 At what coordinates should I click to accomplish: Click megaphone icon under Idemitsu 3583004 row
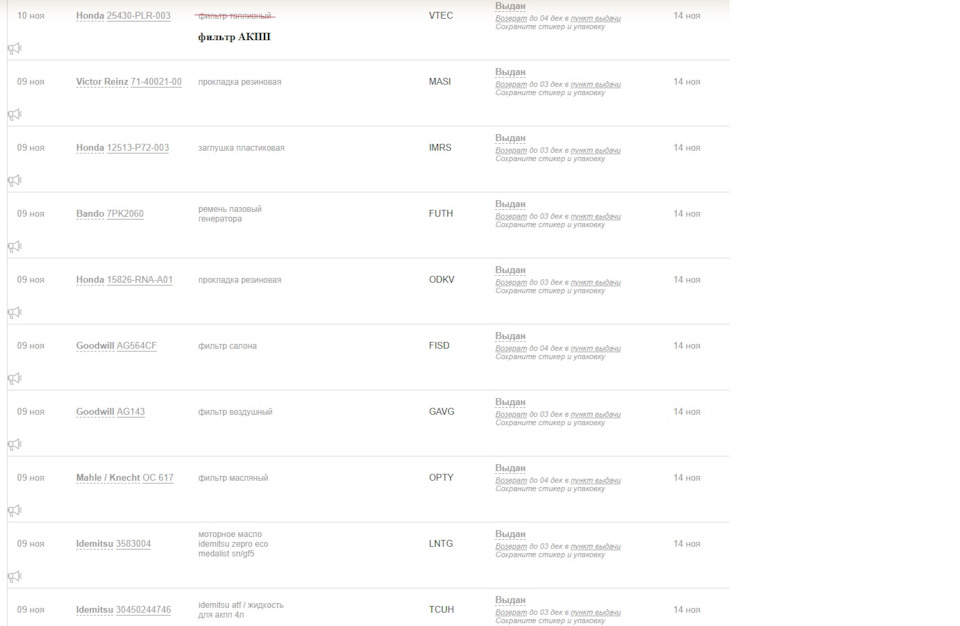click(15, 577)
